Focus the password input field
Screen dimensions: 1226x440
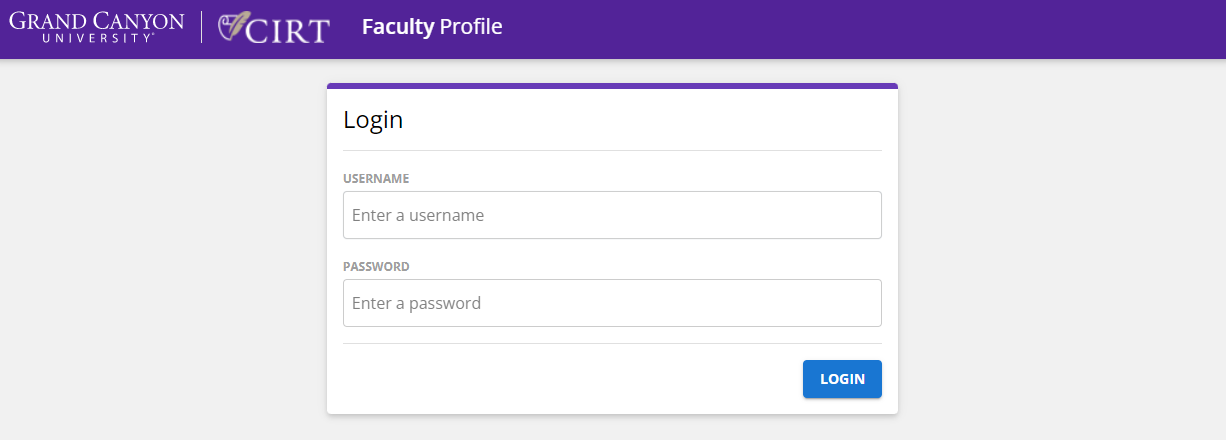[x=612, y=303]
